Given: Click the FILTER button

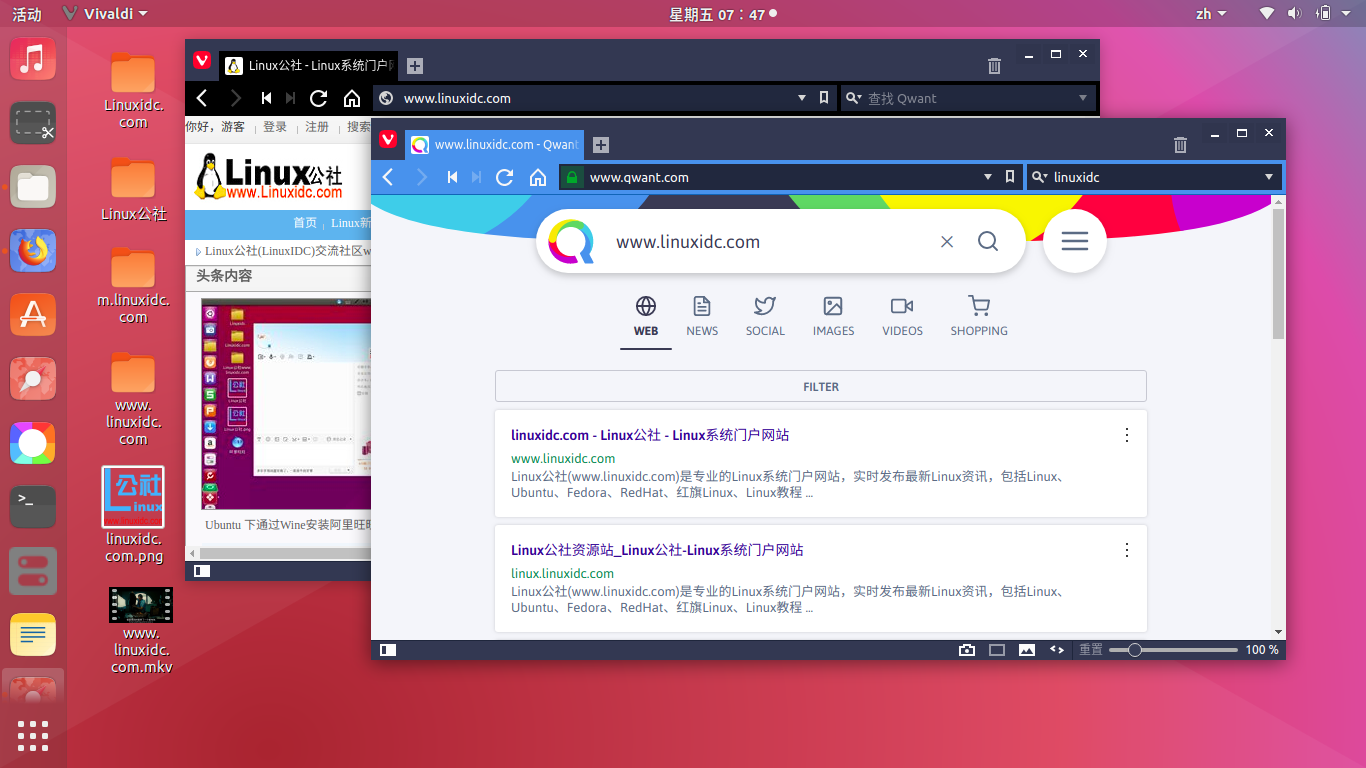Looking at the screenshot, I should (821, 387).
